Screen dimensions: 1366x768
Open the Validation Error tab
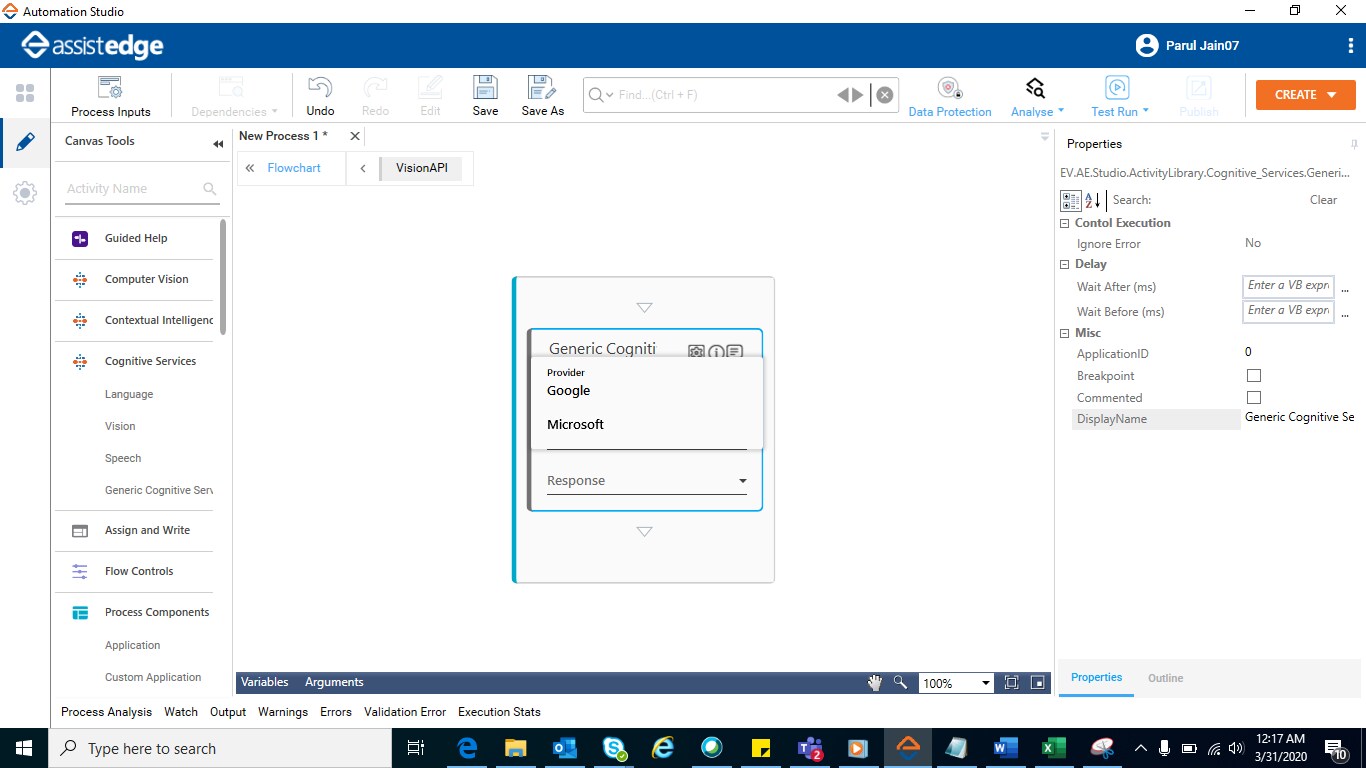click(x=405, y=712)
